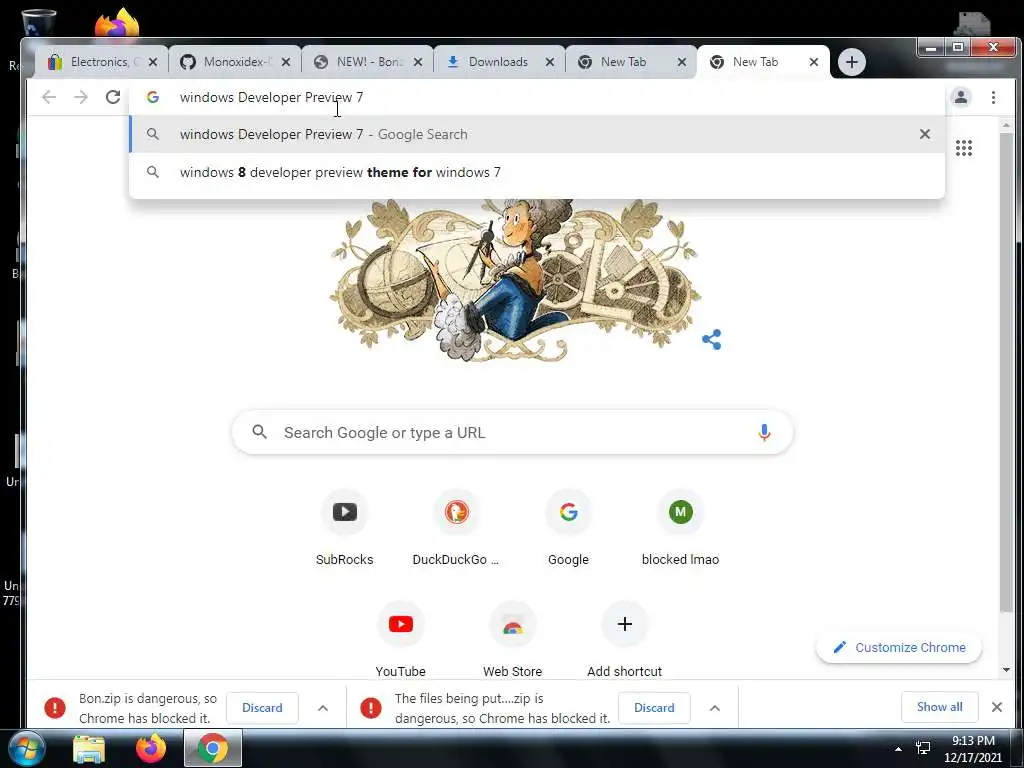The image size is (1024, 768).
Task: Open the 'blocked lmao' shortcut
Action: click(x=680, y=528)
